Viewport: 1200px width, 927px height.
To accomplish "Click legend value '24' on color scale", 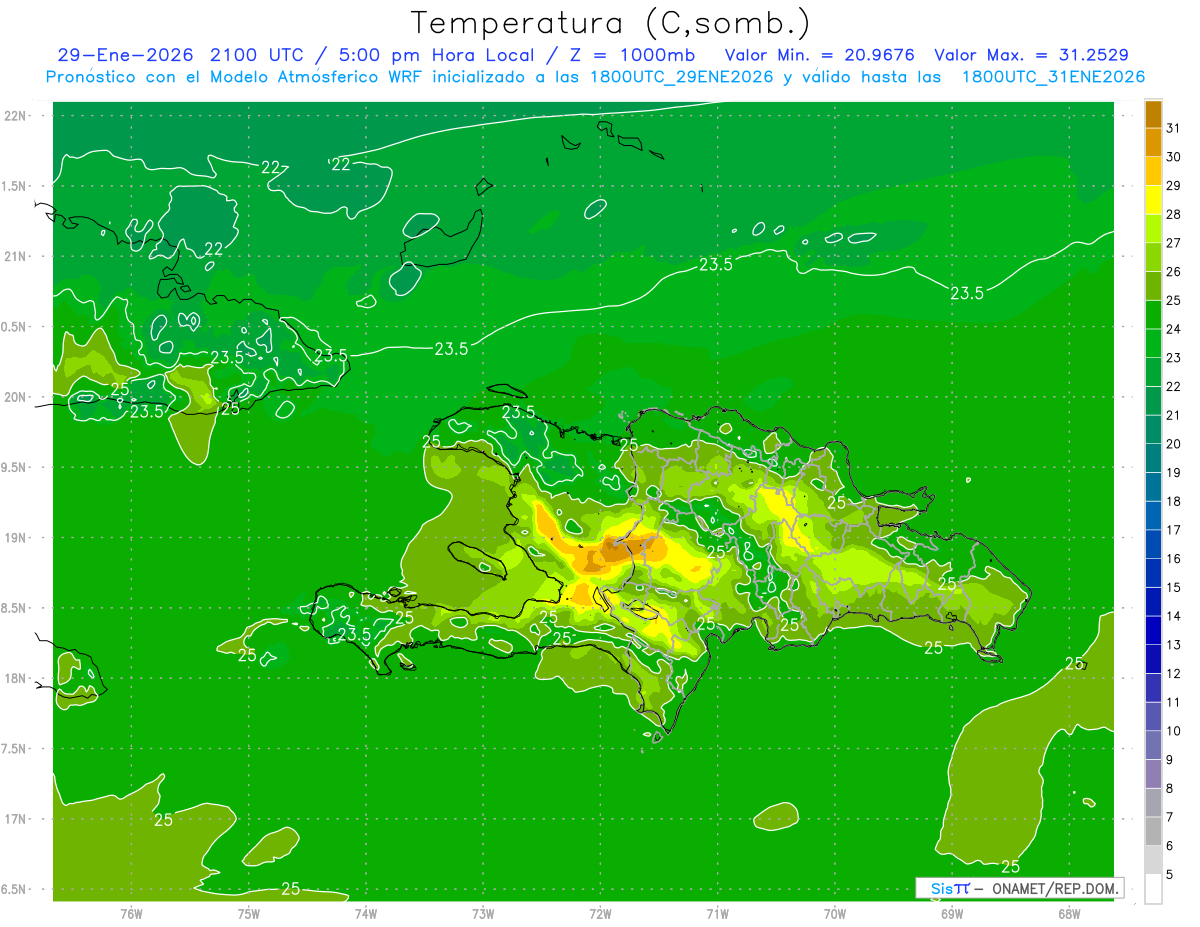I will click(1173, 329).
